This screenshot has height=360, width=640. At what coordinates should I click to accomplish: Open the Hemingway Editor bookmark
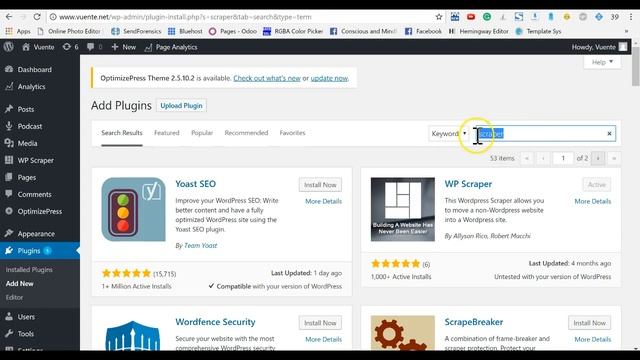click(x=478, y=31)
